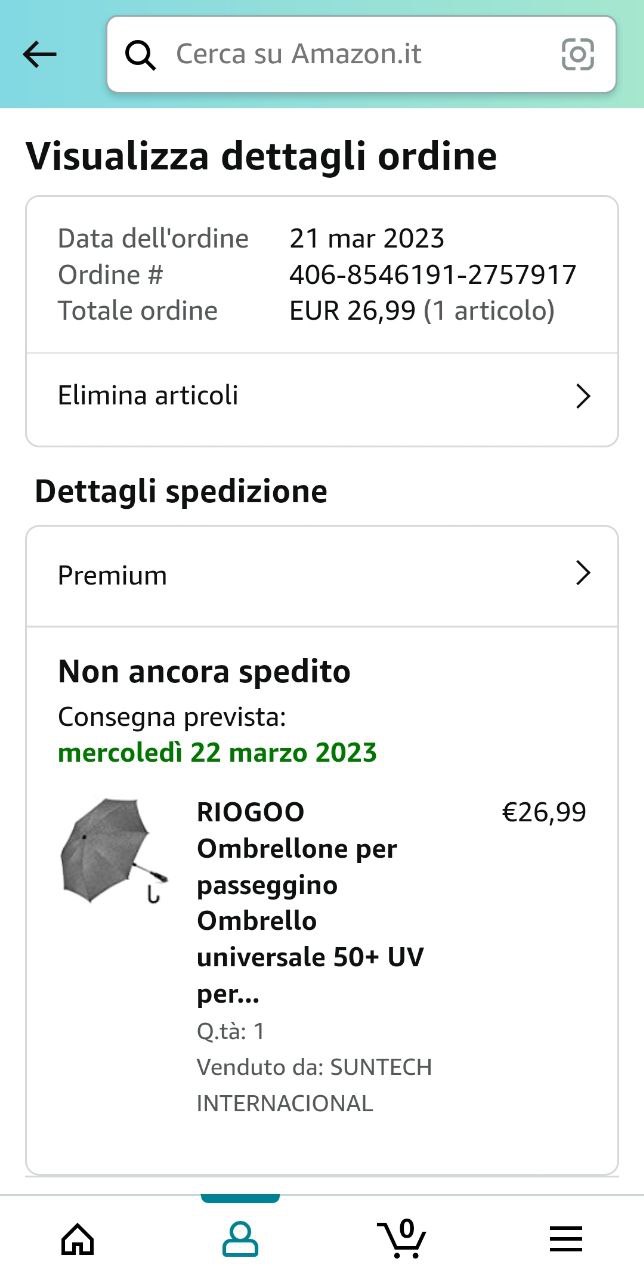Image resolution: width=644 pixels, height=1280 pixels.
Task: Open the umbrella product thumbnail
Action: click(x=112, y=851)
